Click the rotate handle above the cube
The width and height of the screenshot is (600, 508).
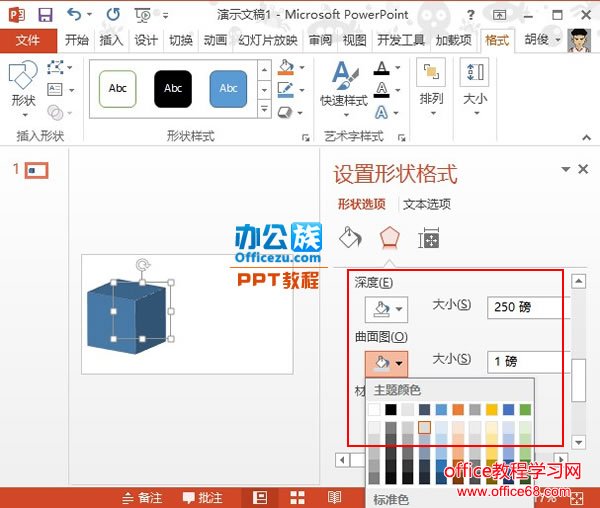tap(142, 265)
